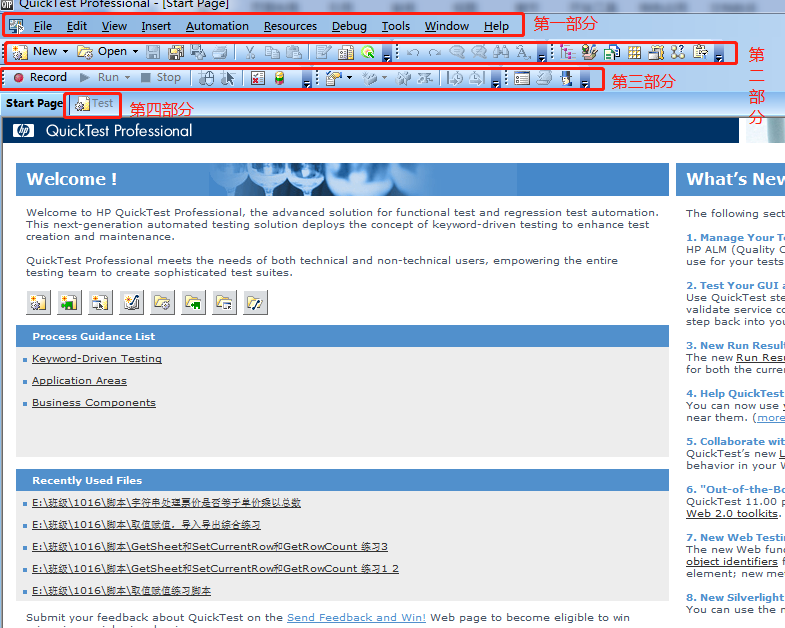
Task: Click the Cut scissors icon
Action: tap(250, 52)
